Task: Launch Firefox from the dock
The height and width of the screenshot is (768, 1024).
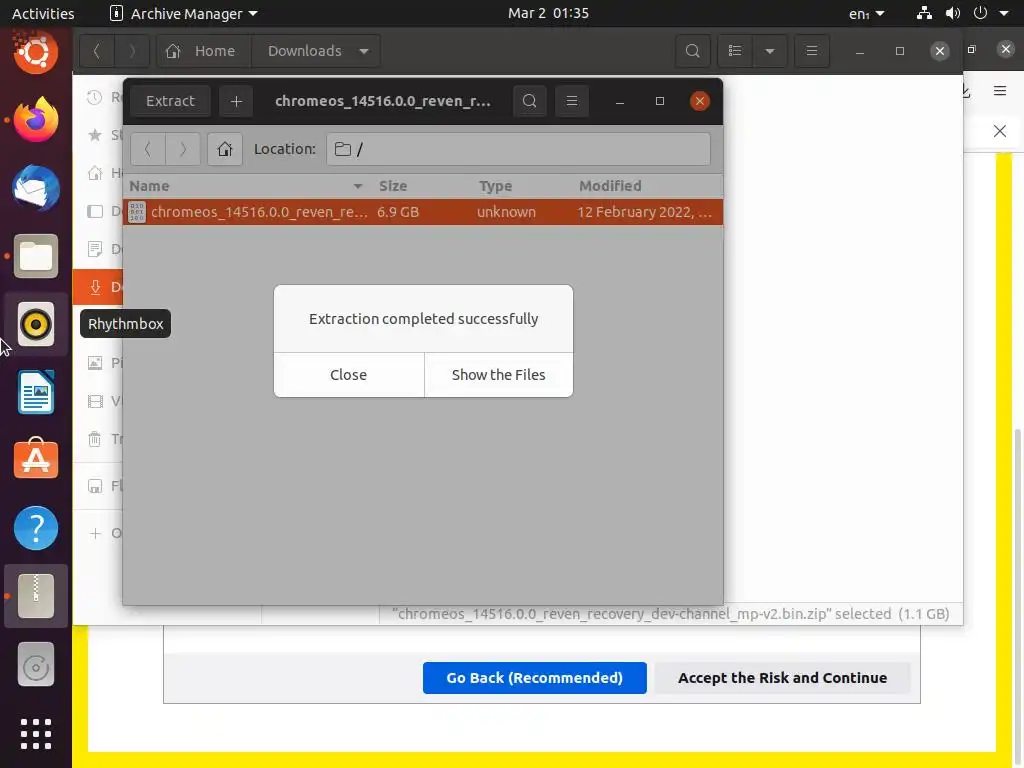Action: pyautogui.click(x=36, y=120)
